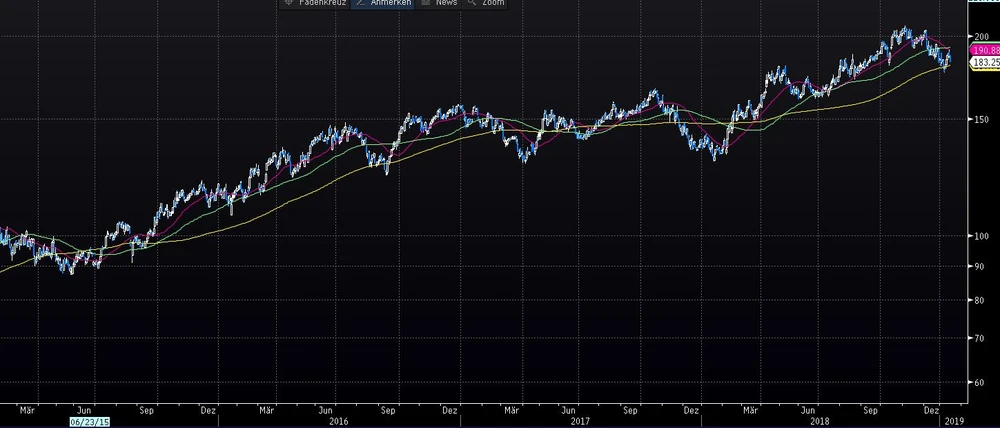This screenshot has height=428, width=1000.
Task: Click the 80 price axis label
Action: click(981, 300)
